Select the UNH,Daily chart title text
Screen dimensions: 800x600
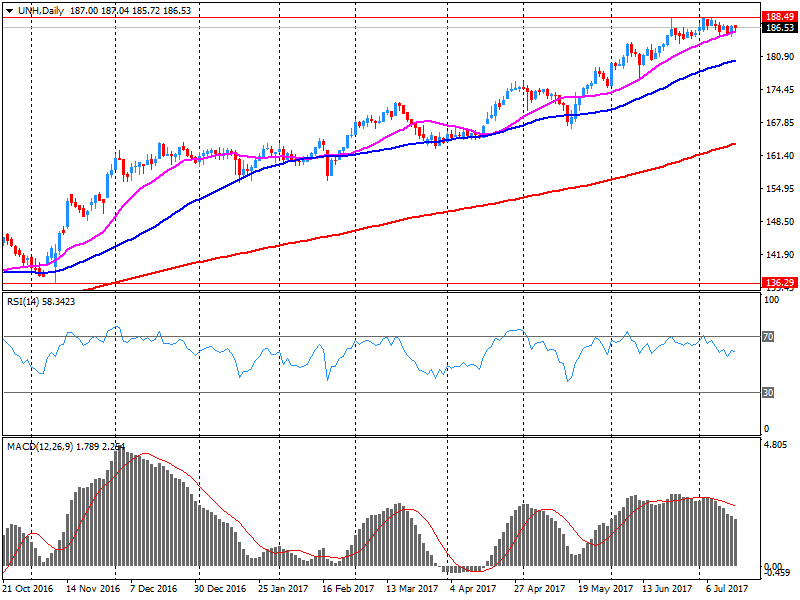[41, 11]
